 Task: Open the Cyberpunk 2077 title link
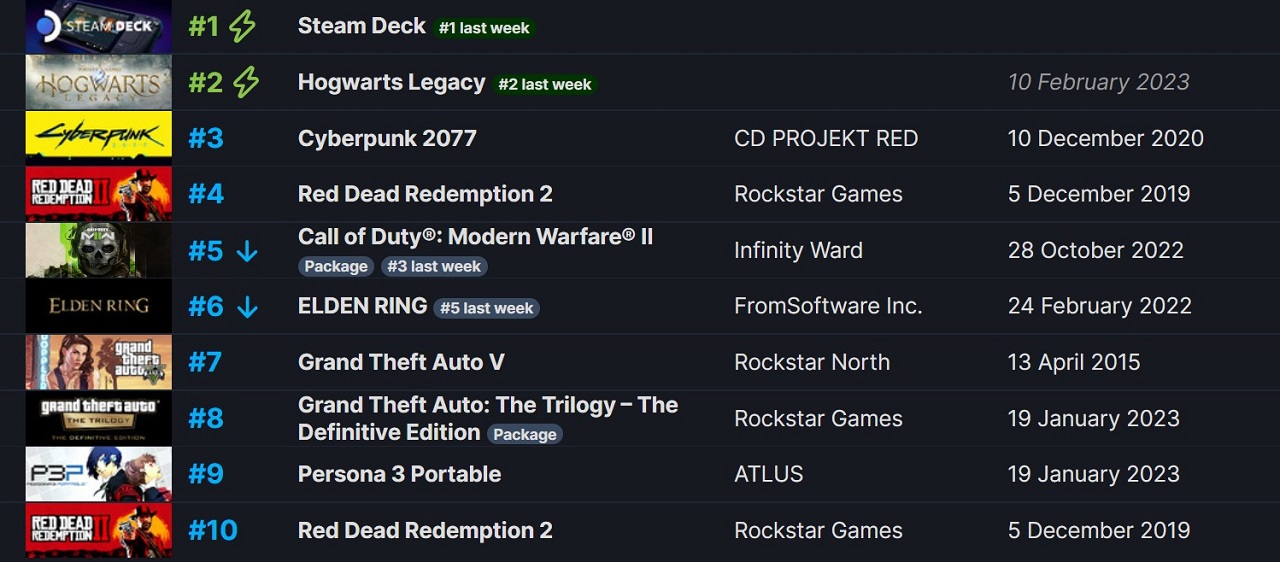(387, 138)
